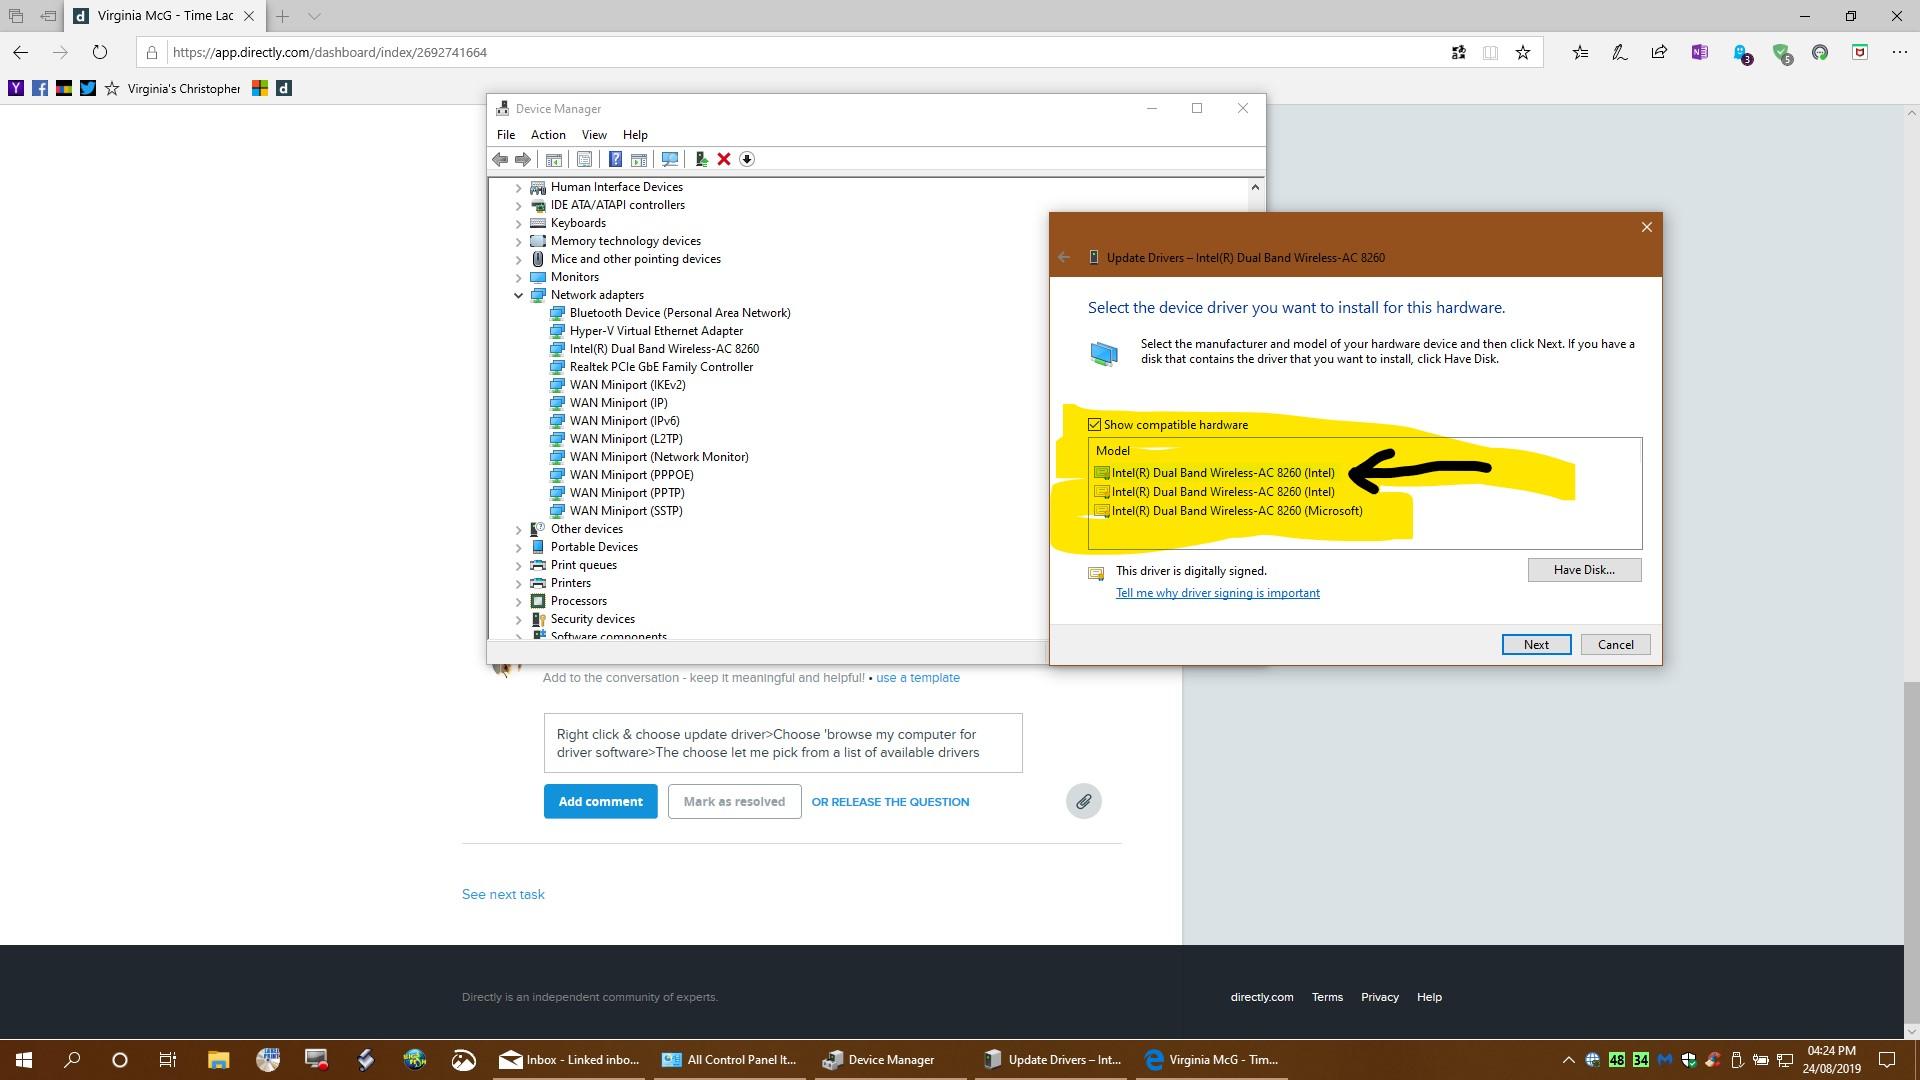This screenshot has width=1920, height=1080.
Task: Click the Device Manager forward arrow toolbar icon
Action: tap(523, 159)
